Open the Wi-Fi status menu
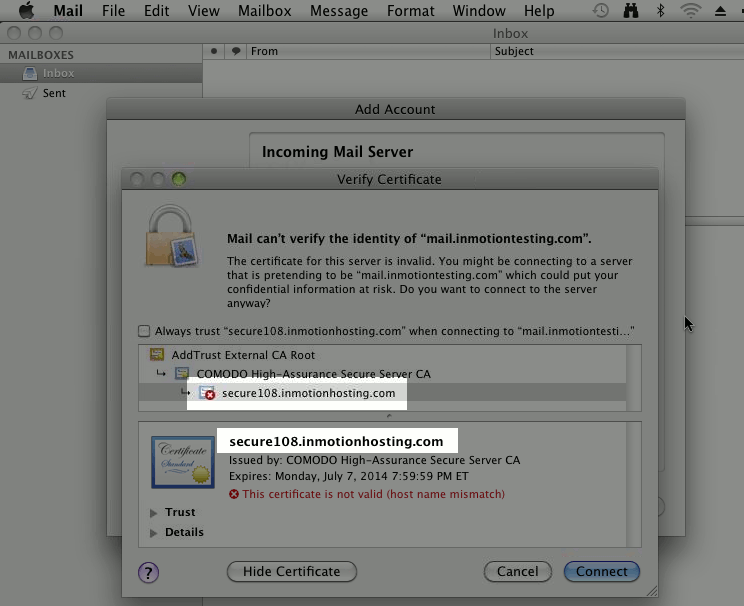The height and width of the screenshot is (606, 744). click(690, 10)
